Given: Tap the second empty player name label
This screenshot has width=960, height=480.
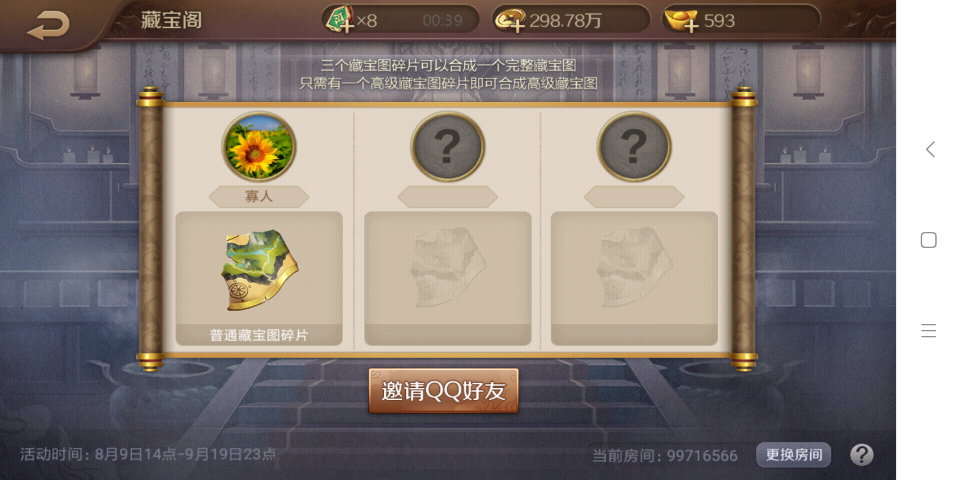Looking at the screenshot, I should [x=448, y=197].
